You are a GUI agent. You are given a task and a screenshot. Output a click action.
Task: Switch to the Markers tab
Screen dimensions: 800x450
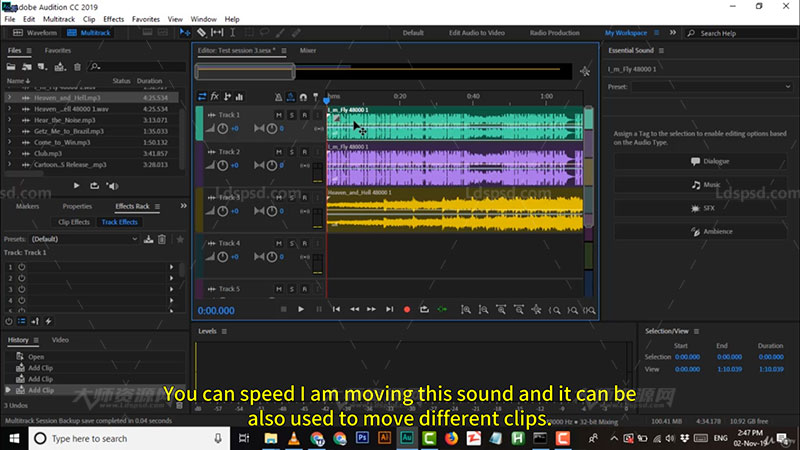pyautogui.click(x=27, y=206)
